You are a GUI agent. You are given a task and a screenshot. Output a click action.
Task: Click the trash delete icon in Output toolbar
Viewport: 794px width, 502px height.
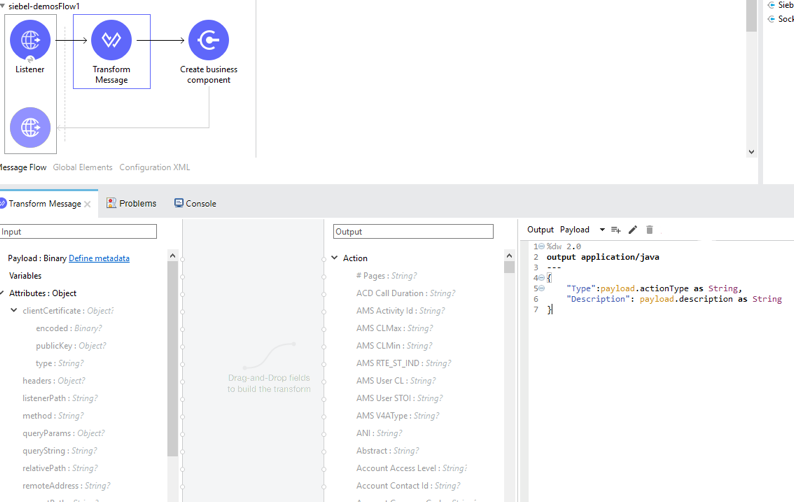[x=650, y=230]
